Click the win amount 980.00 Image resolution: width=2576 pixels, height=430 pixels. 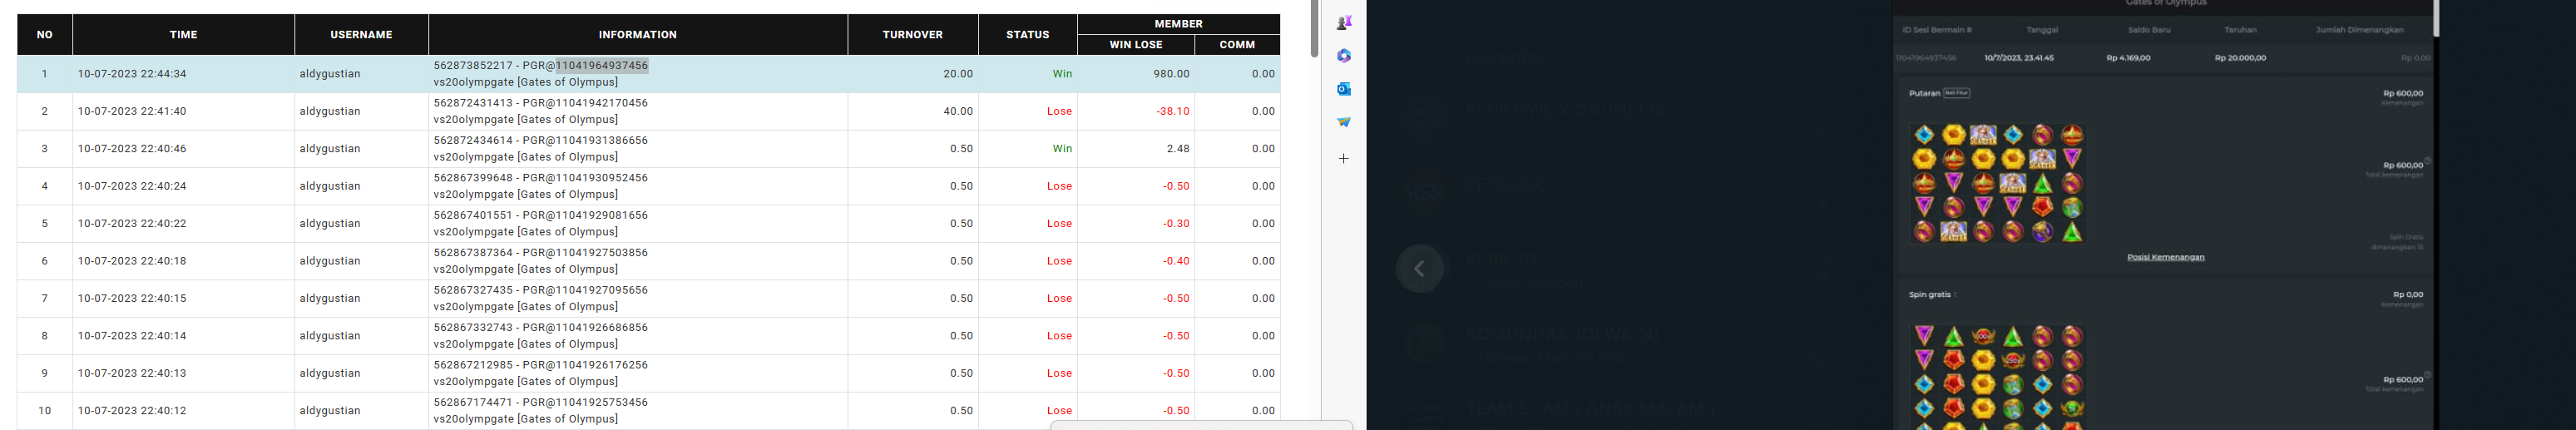(1171, 74)
